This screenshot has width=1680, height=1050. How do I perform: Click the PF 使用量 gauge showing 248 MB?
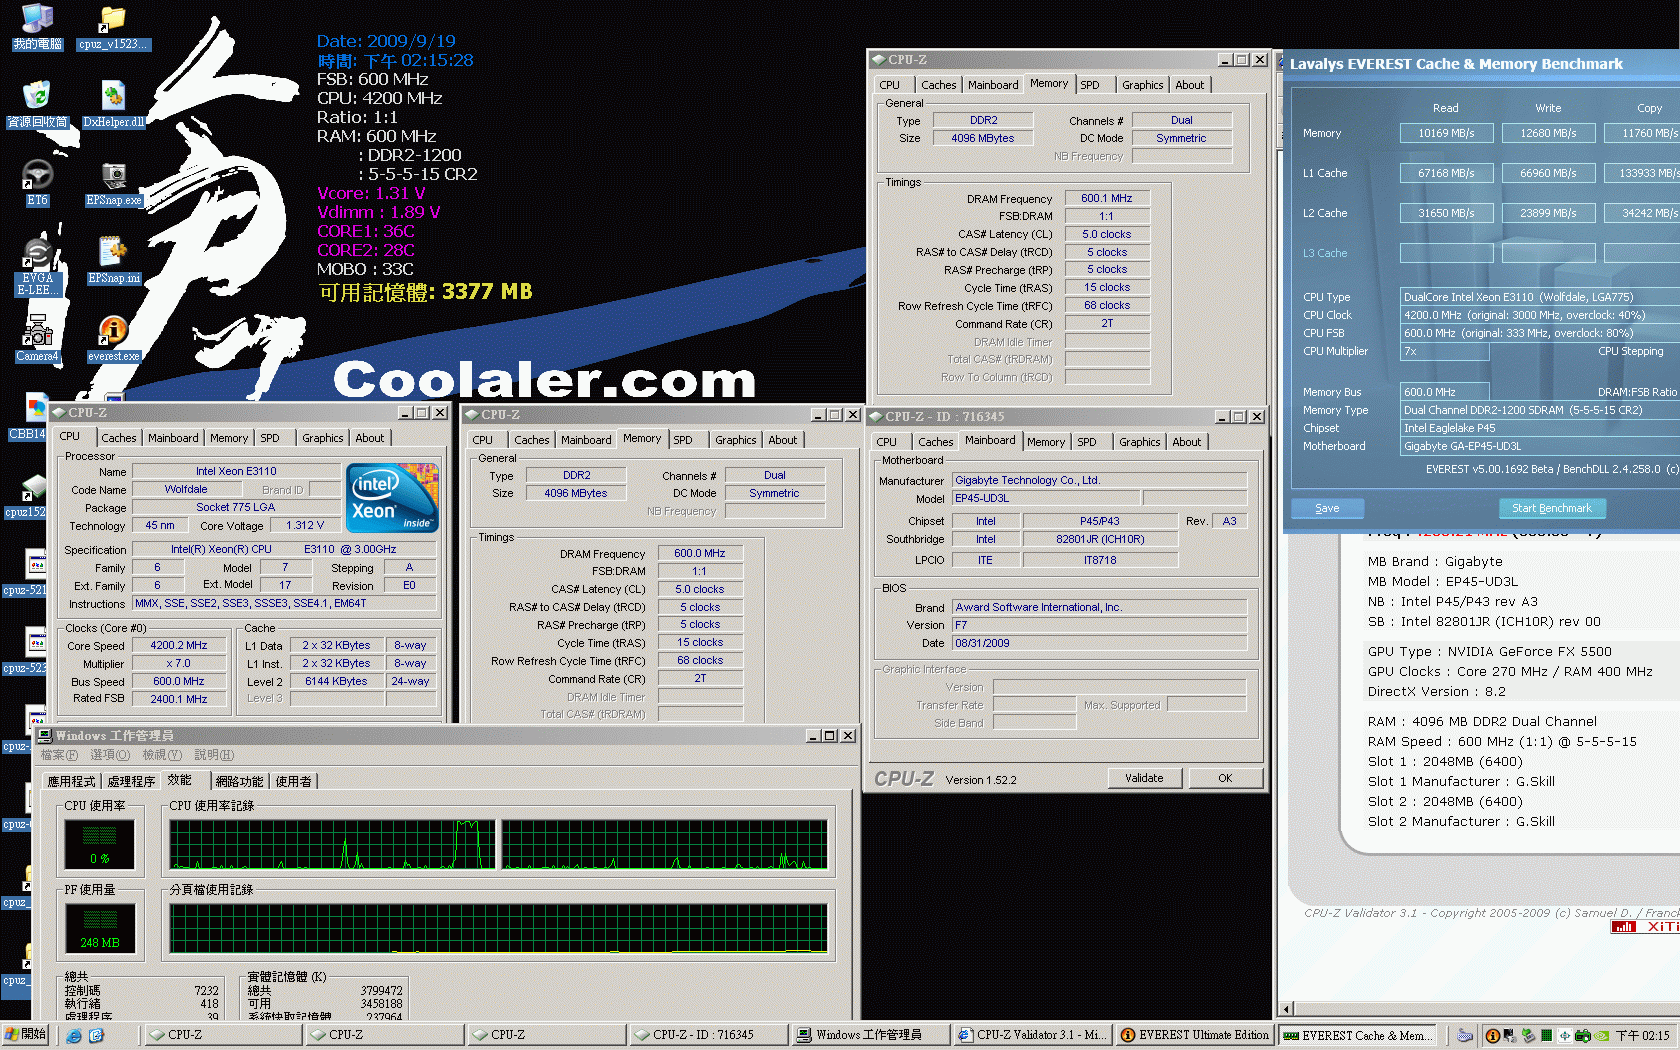[99, 928]
